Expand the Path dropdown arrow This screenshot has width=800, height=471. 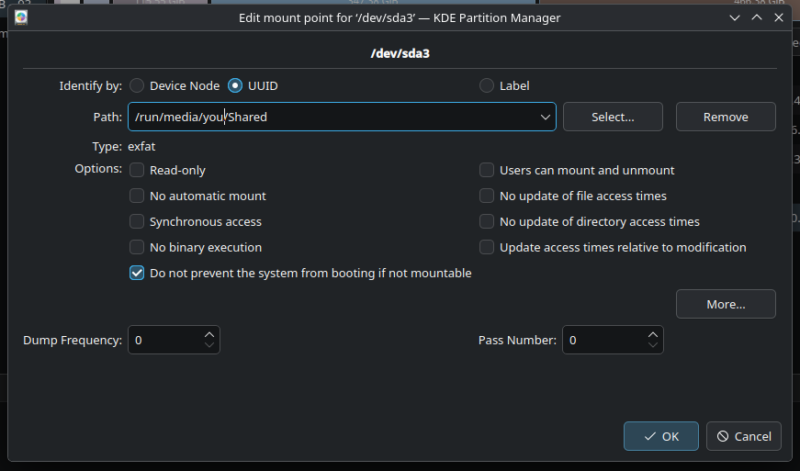pos(545,117)
